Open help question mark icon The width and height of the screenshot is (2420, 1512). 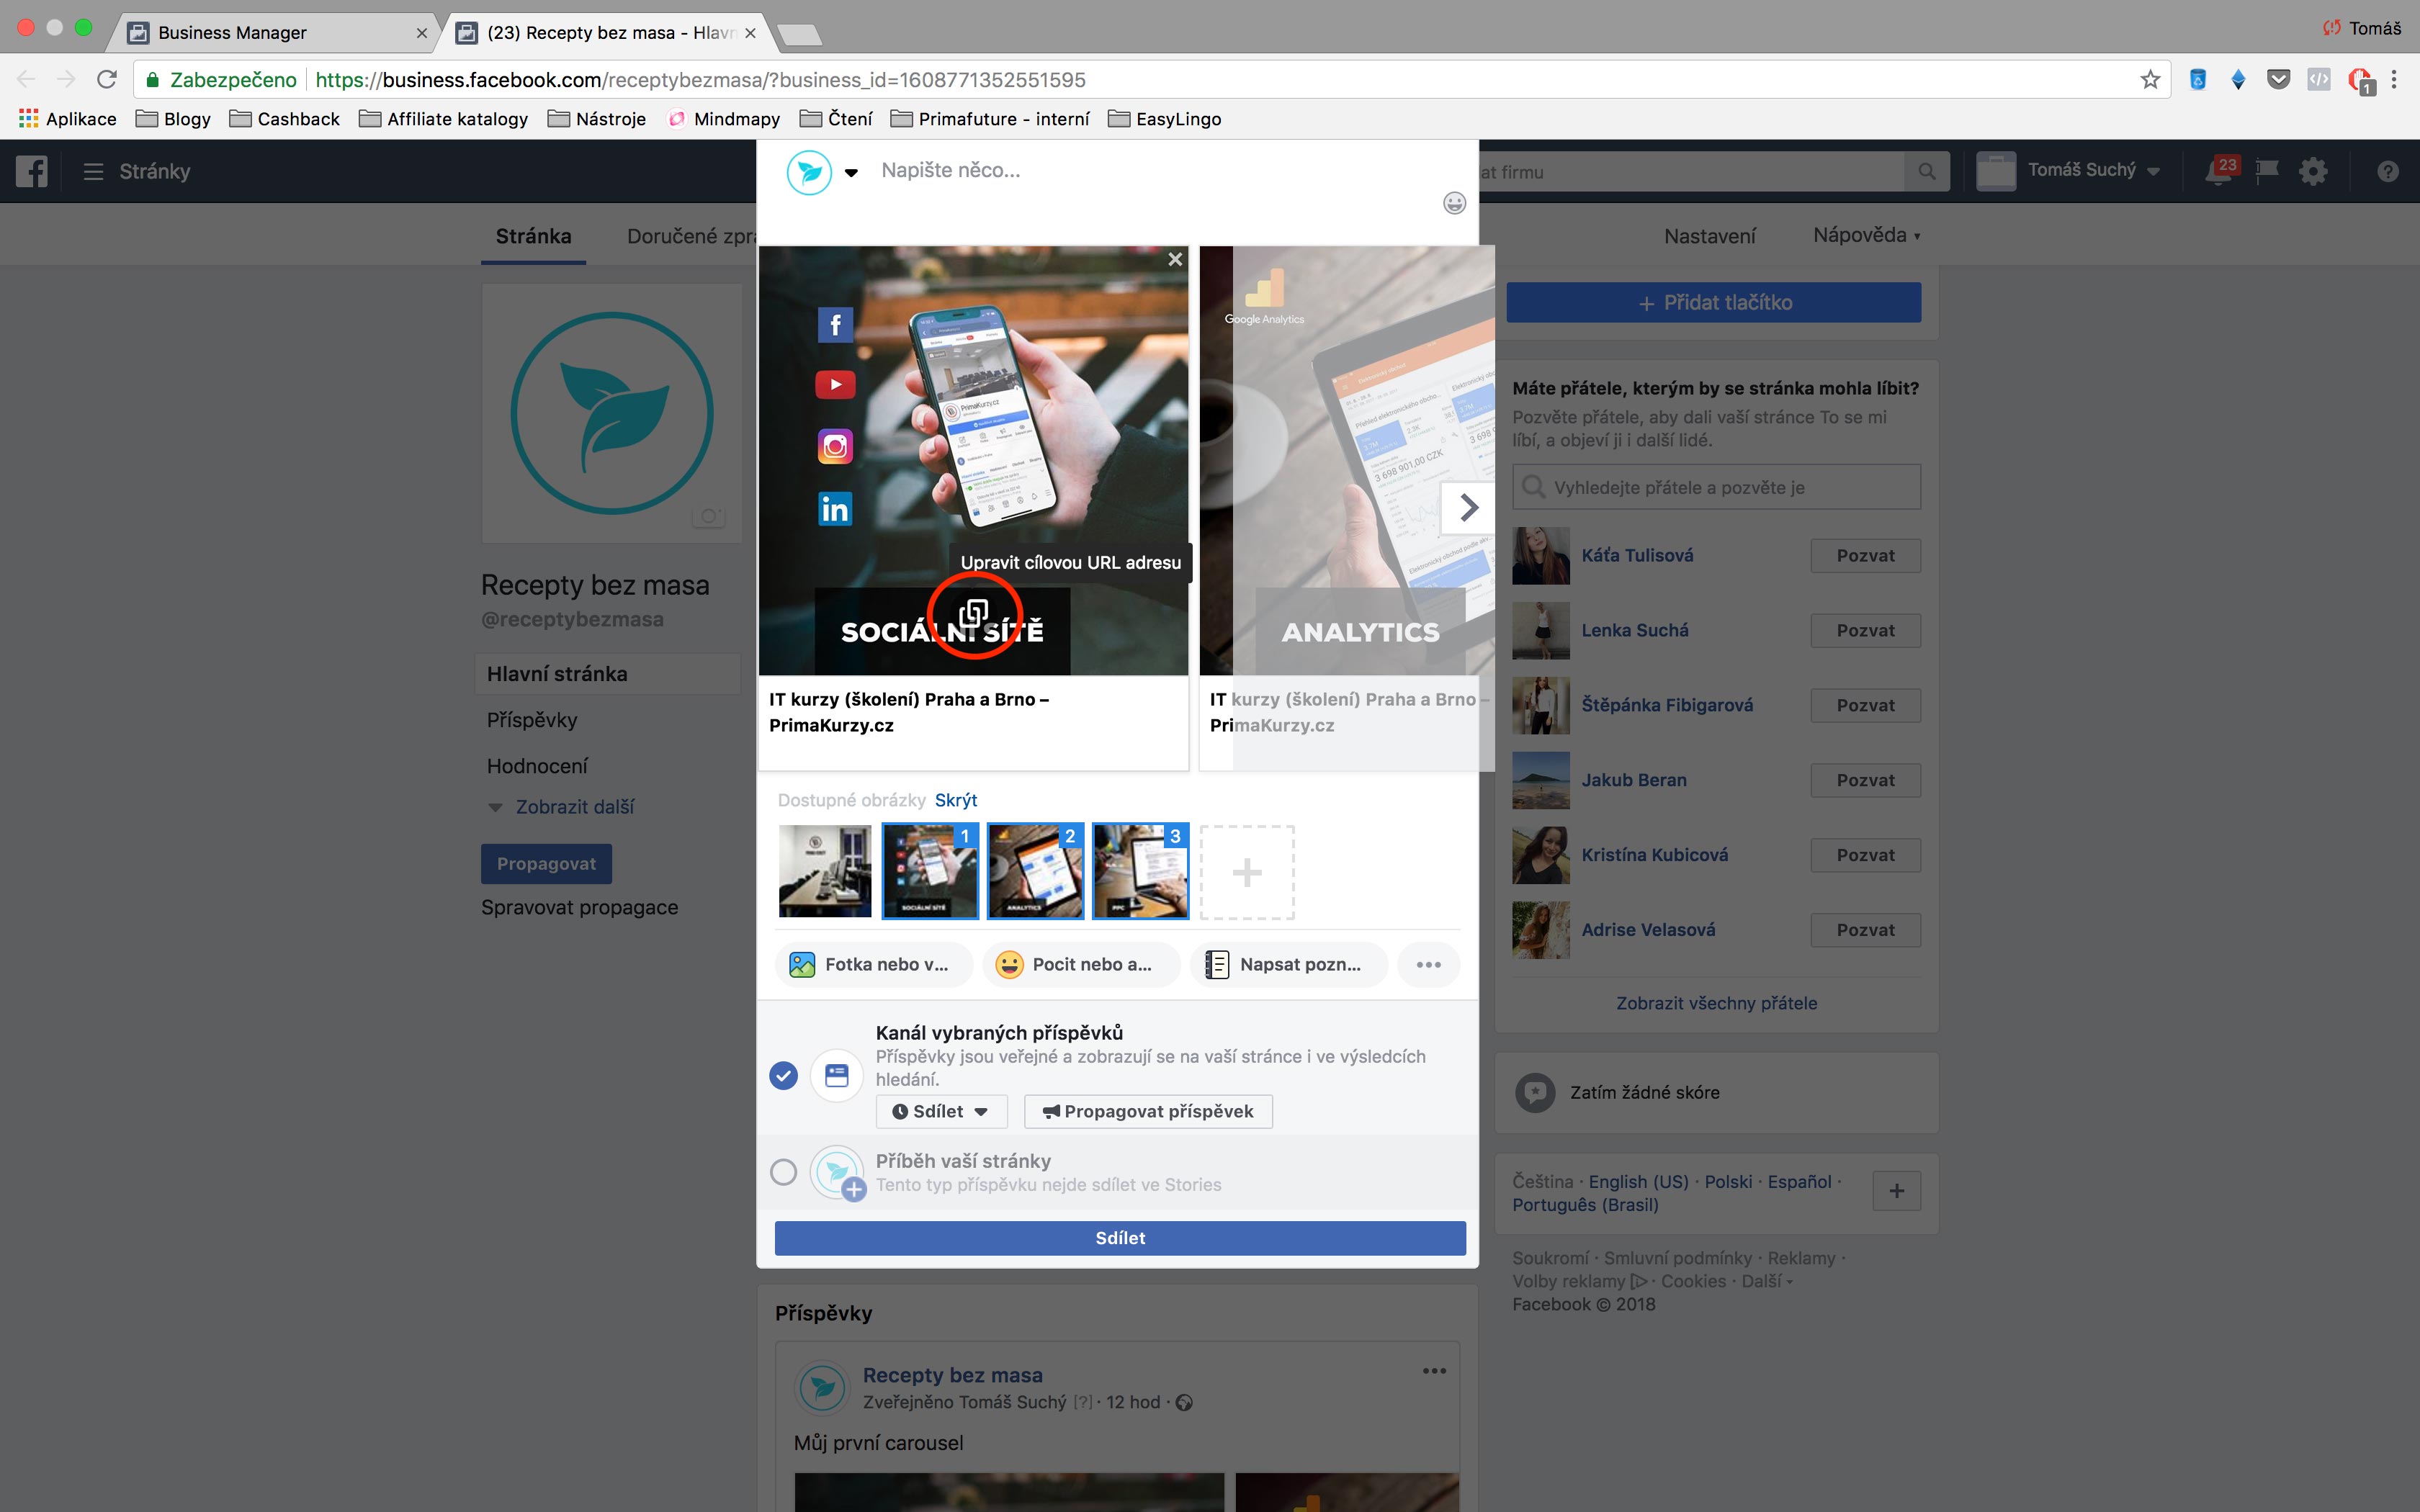click(x=2388, y=171)
